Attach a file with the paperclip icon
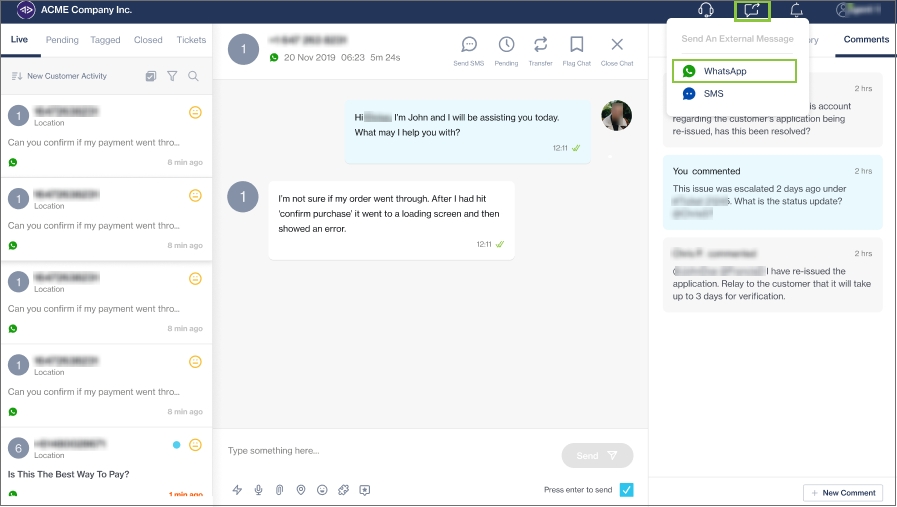Image resolution: width=897 pixels, height=507 pixels. coord(280,490)
